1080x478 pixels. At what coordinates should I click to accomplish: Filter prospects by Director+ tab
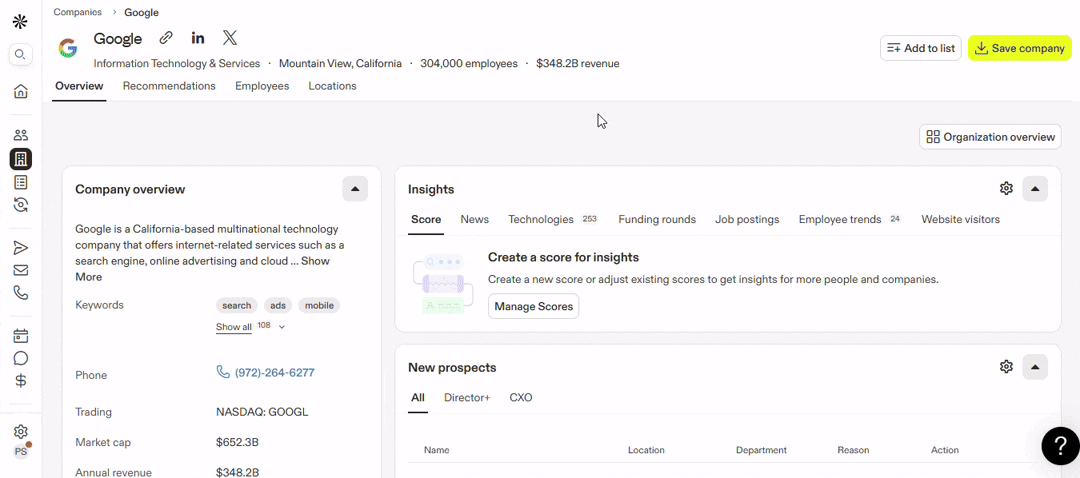tap(467, 397)
